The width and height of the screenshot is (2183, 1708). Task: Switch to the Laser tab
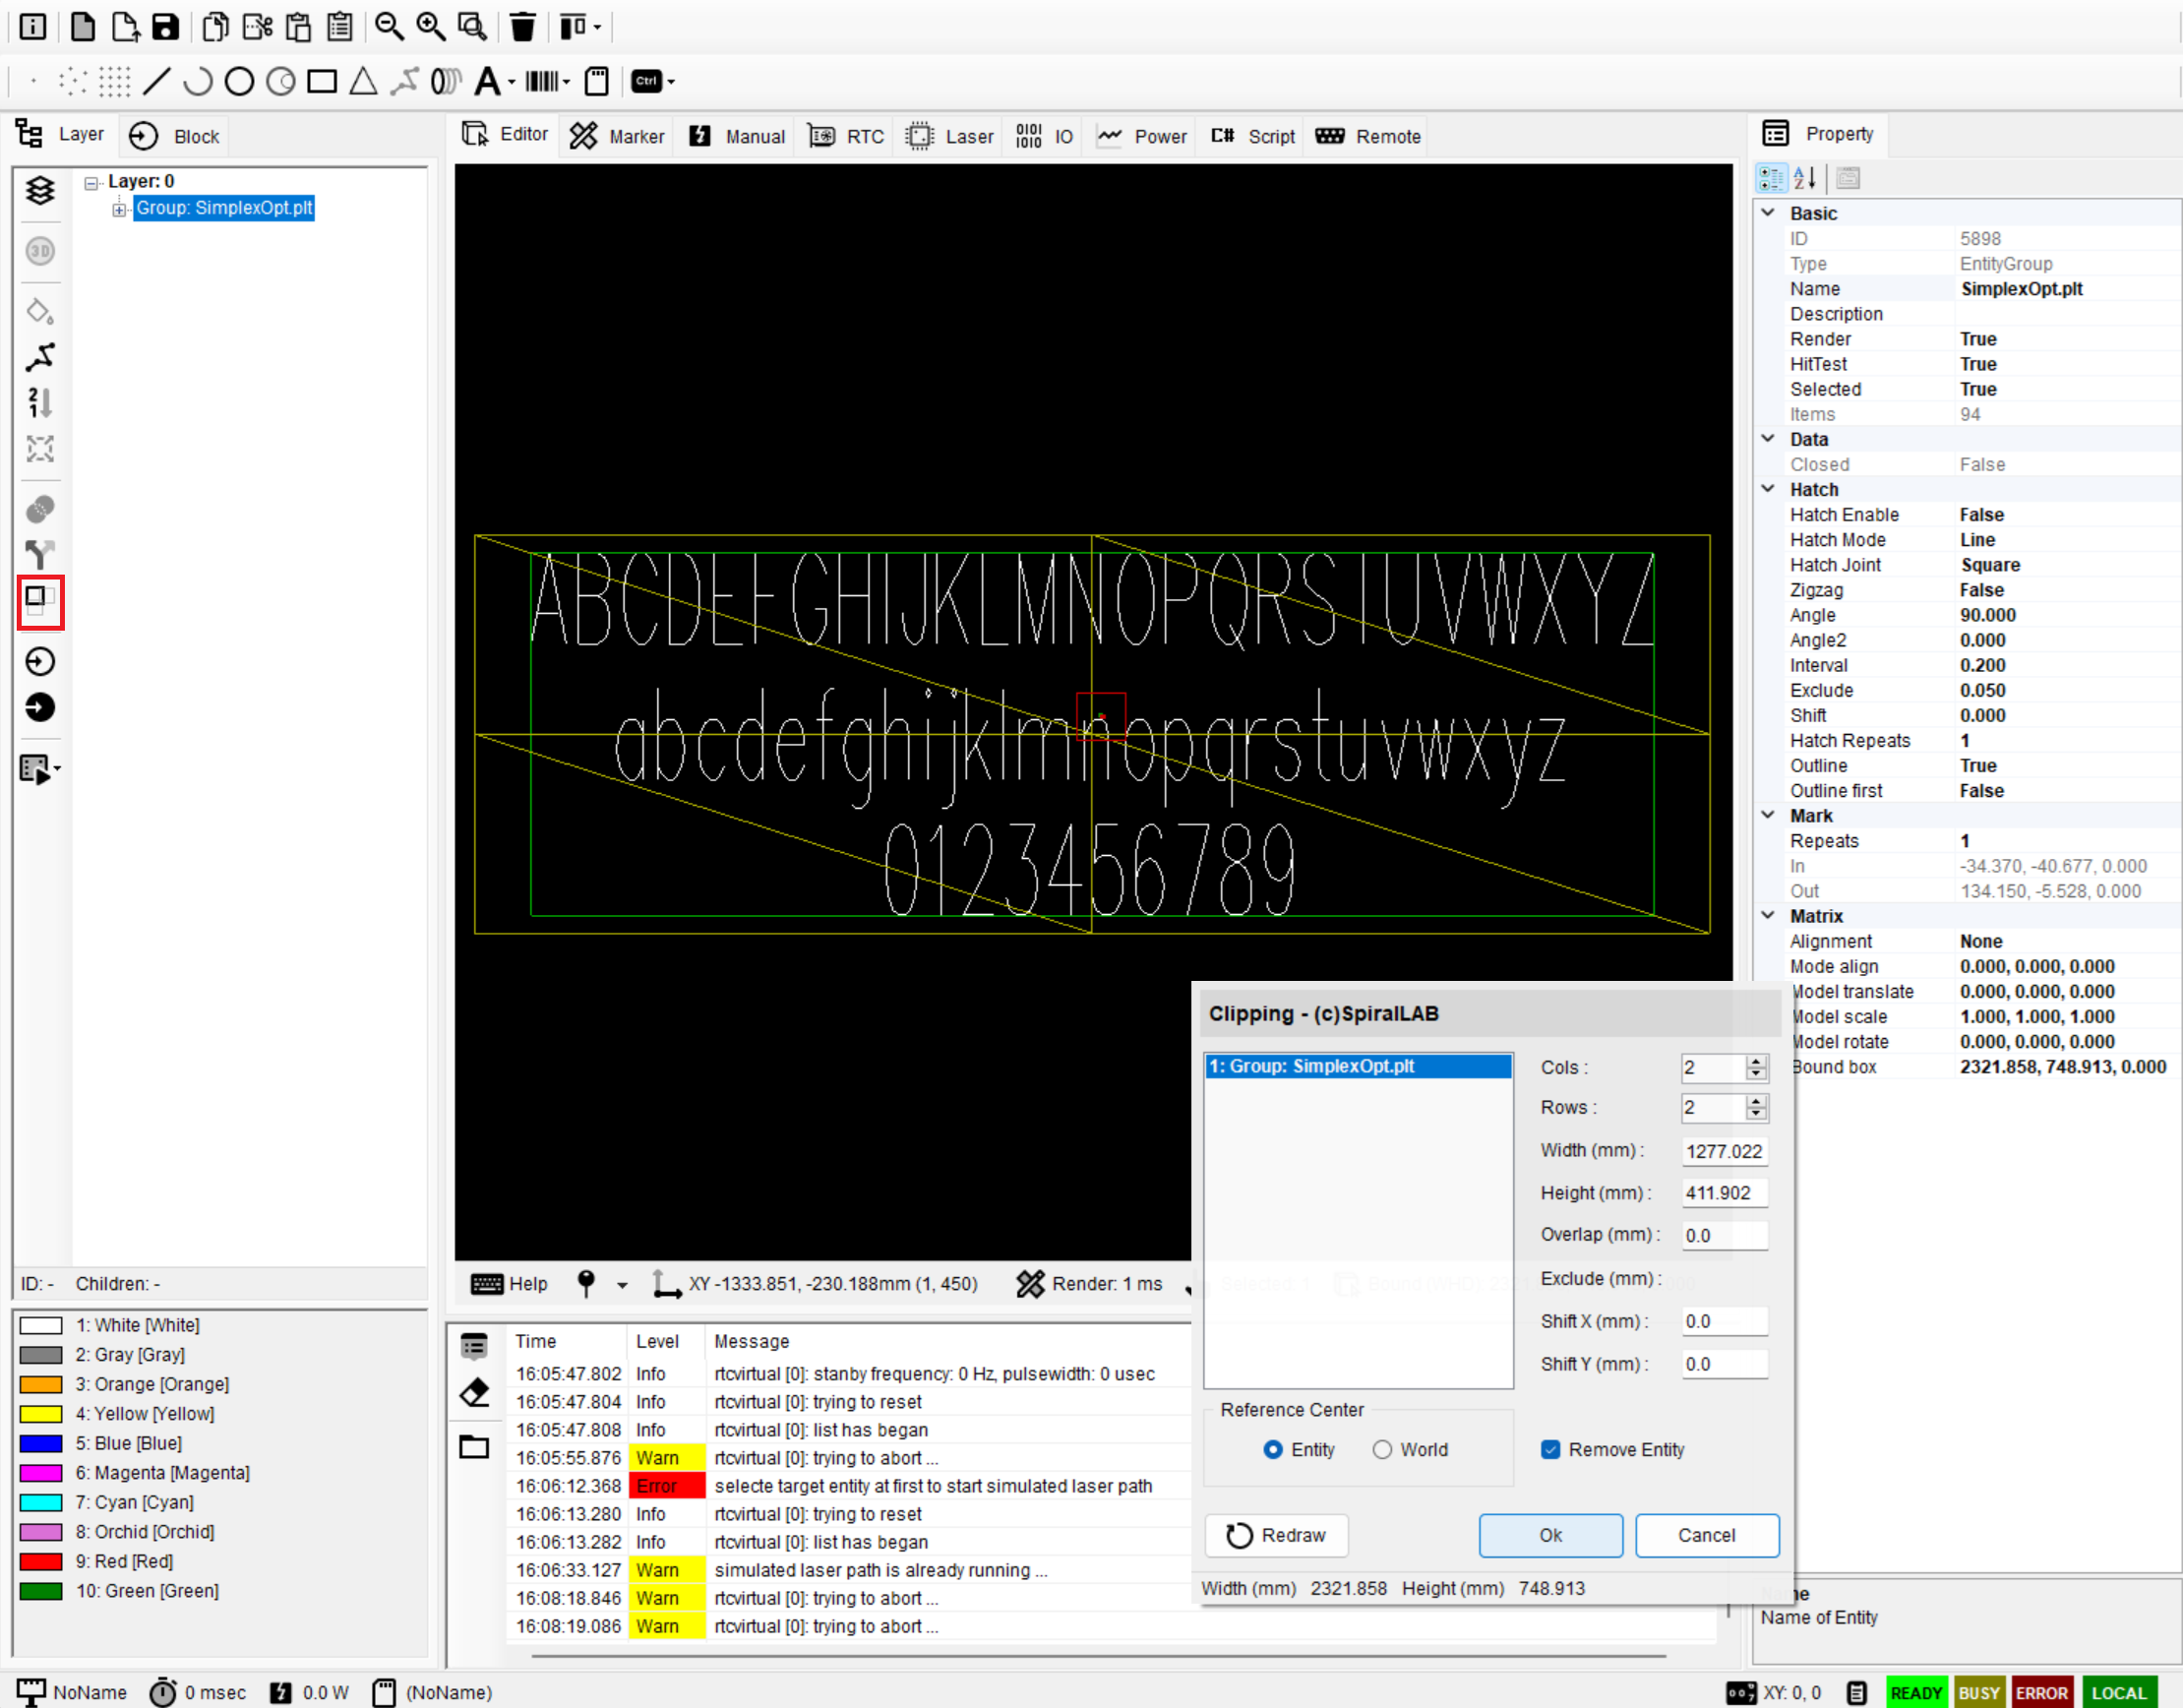[950, 136]
